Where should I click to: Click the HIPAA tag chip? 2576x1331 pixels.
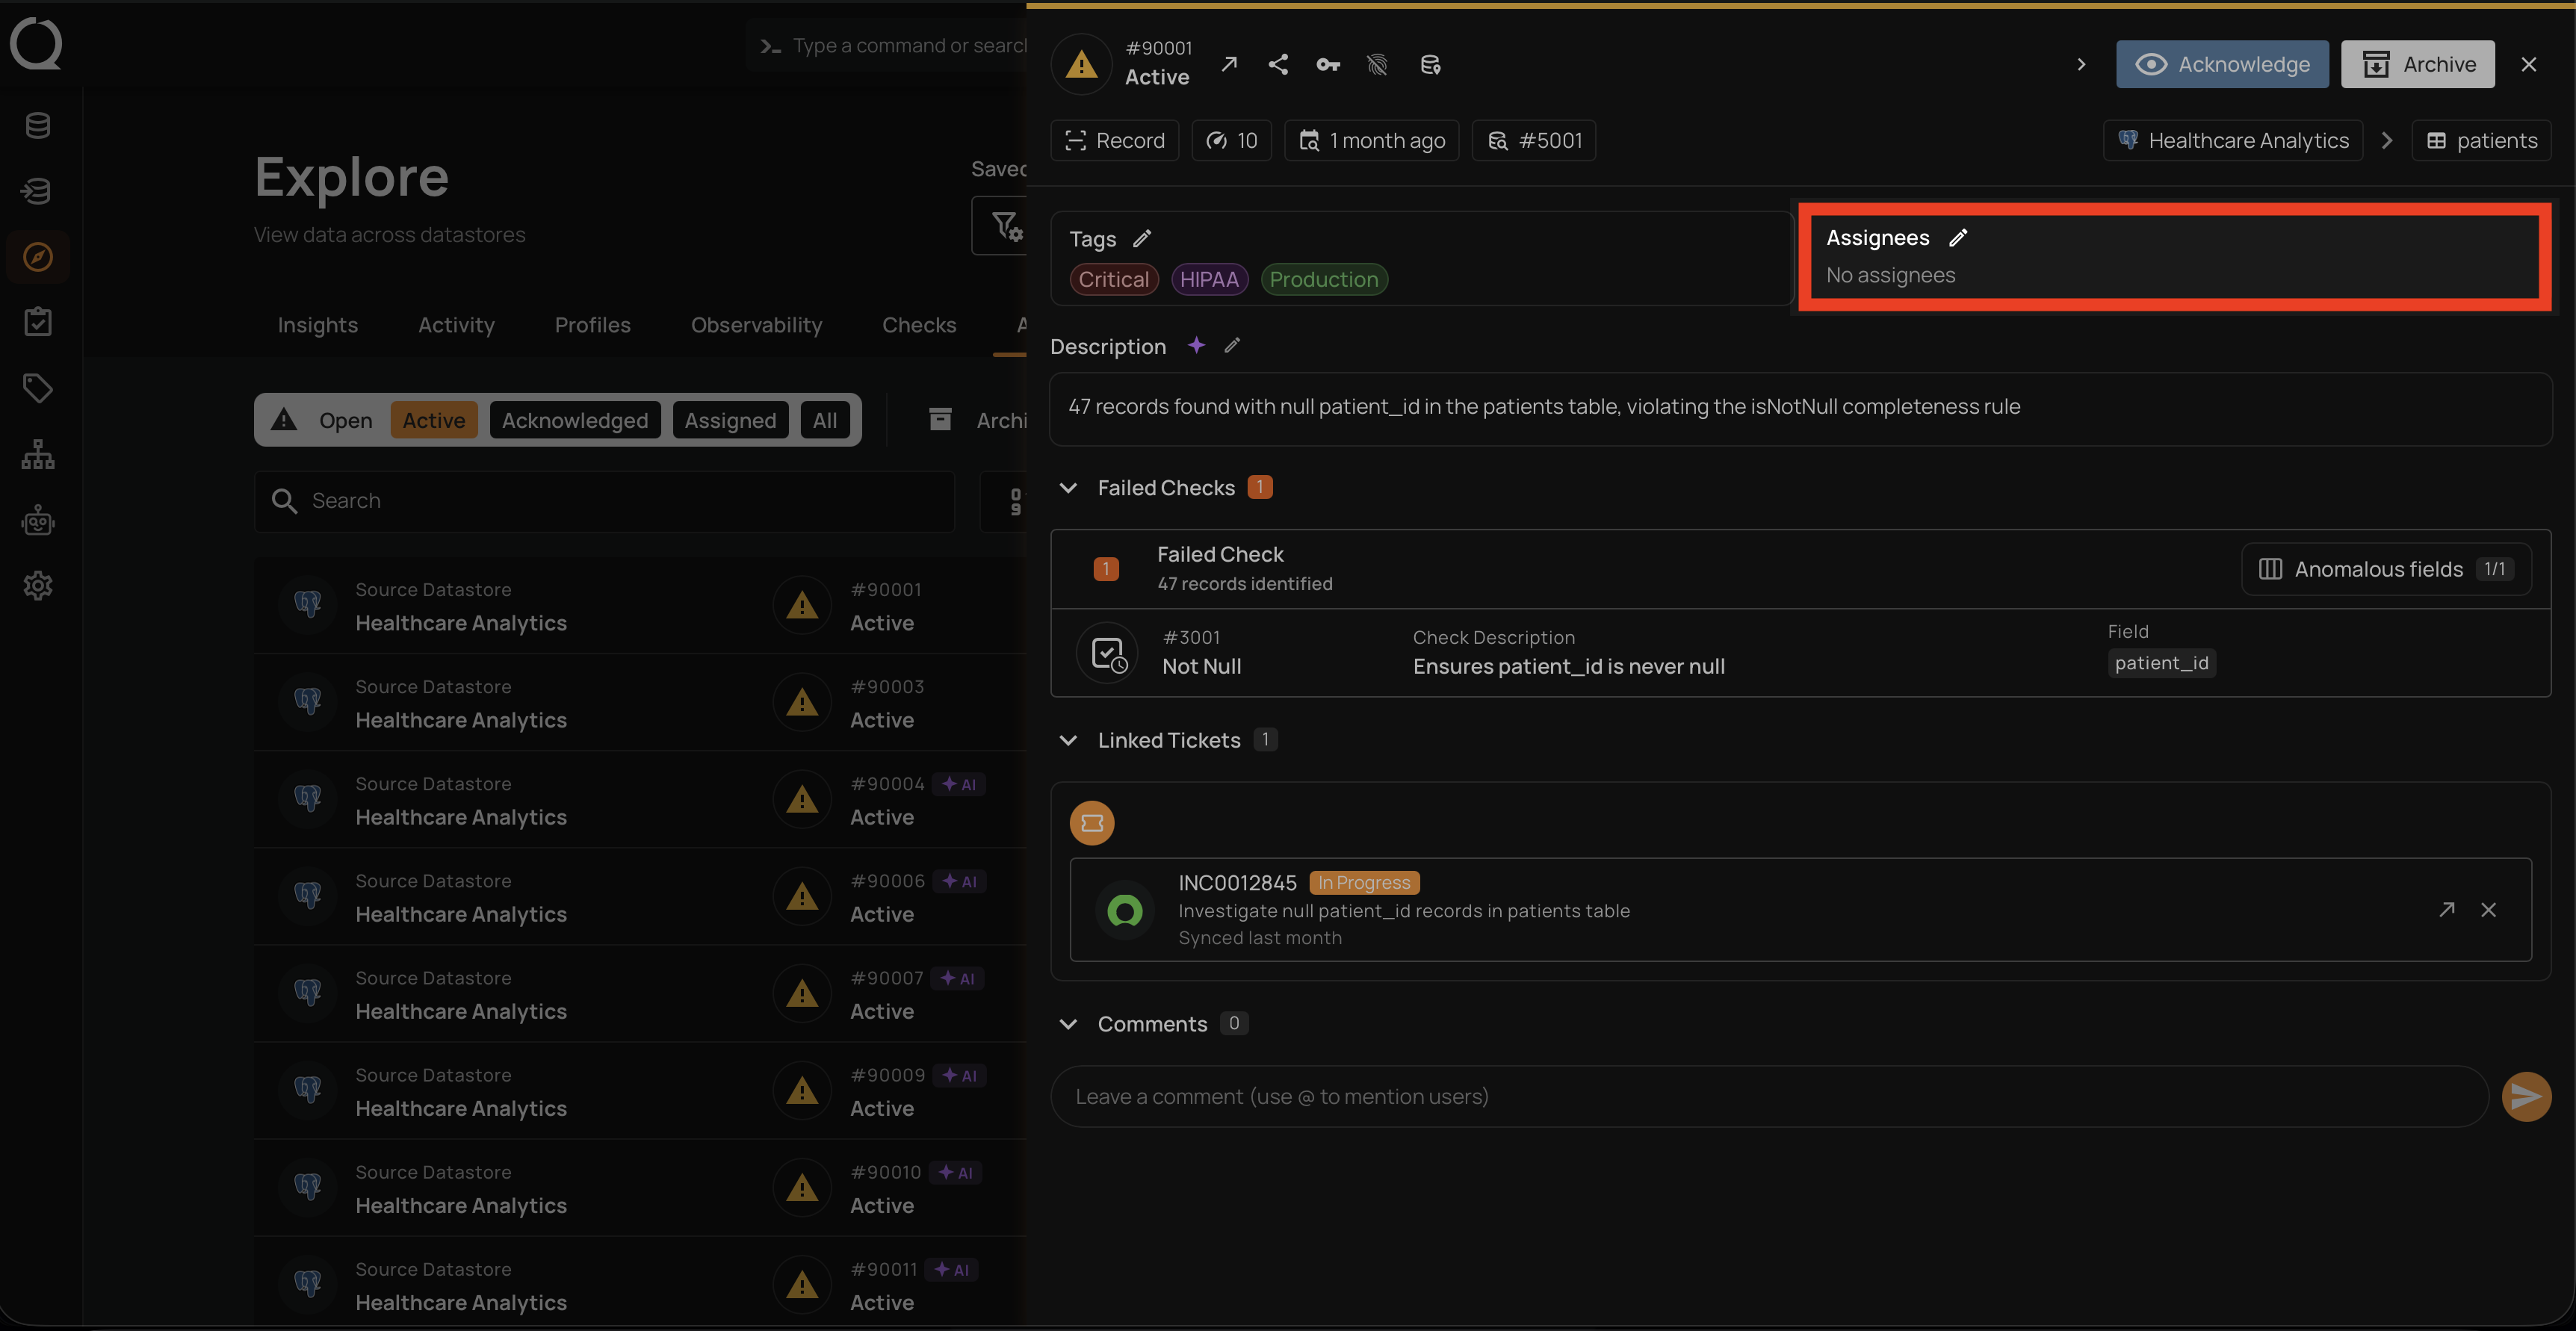(x=1209, y=279)
